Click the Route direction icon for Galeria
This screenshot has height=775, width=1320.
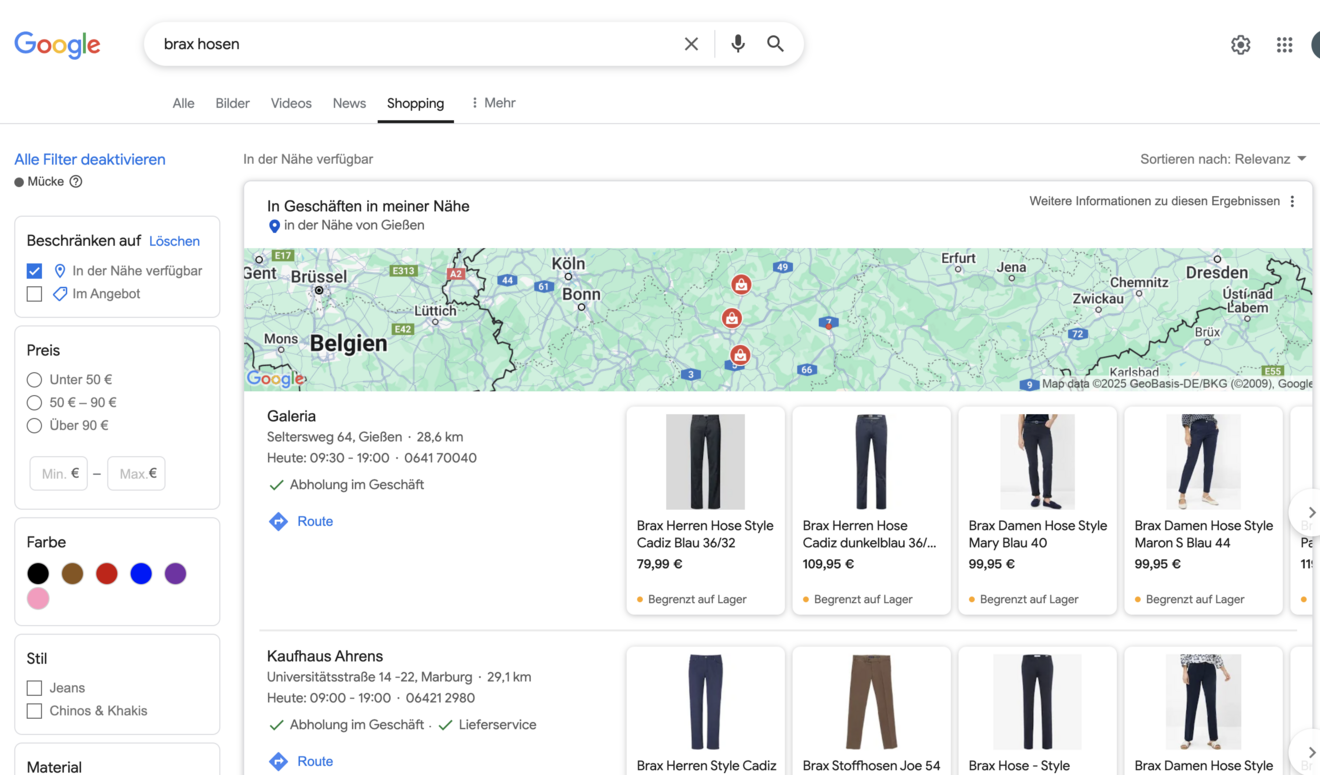pyautogui.click(x=279, y=521)
